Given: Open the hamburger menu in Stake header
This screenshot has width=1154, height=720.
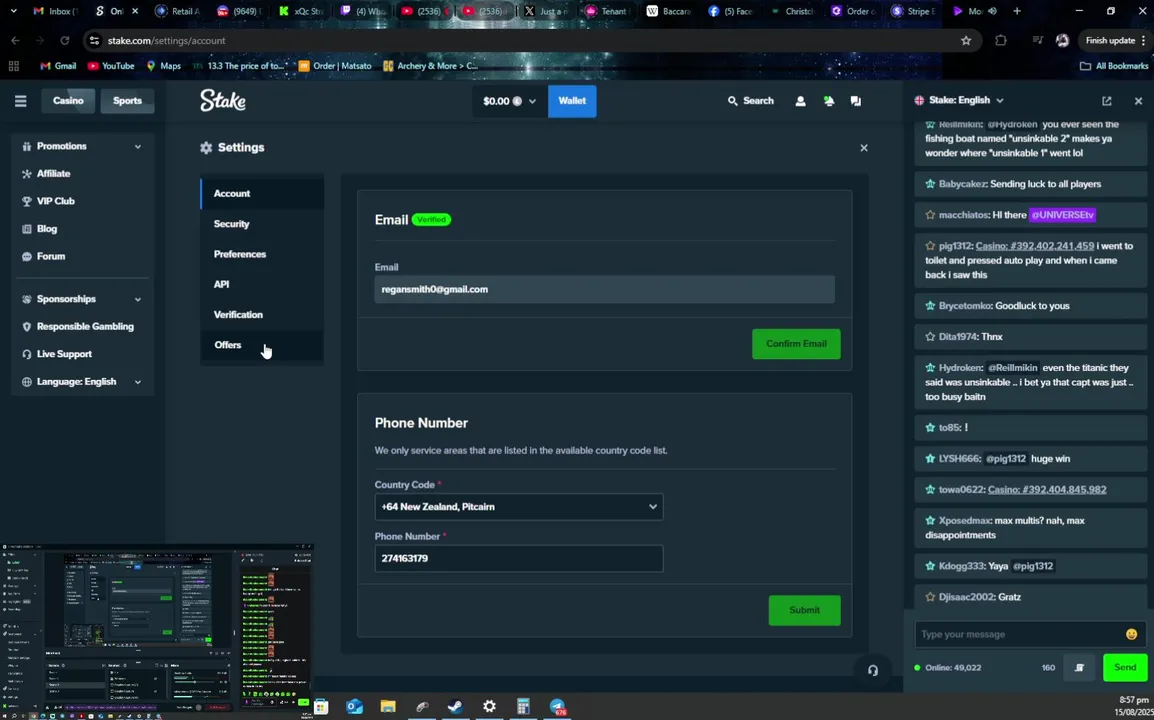Looking at the screenshot, I should pos(21,101).
